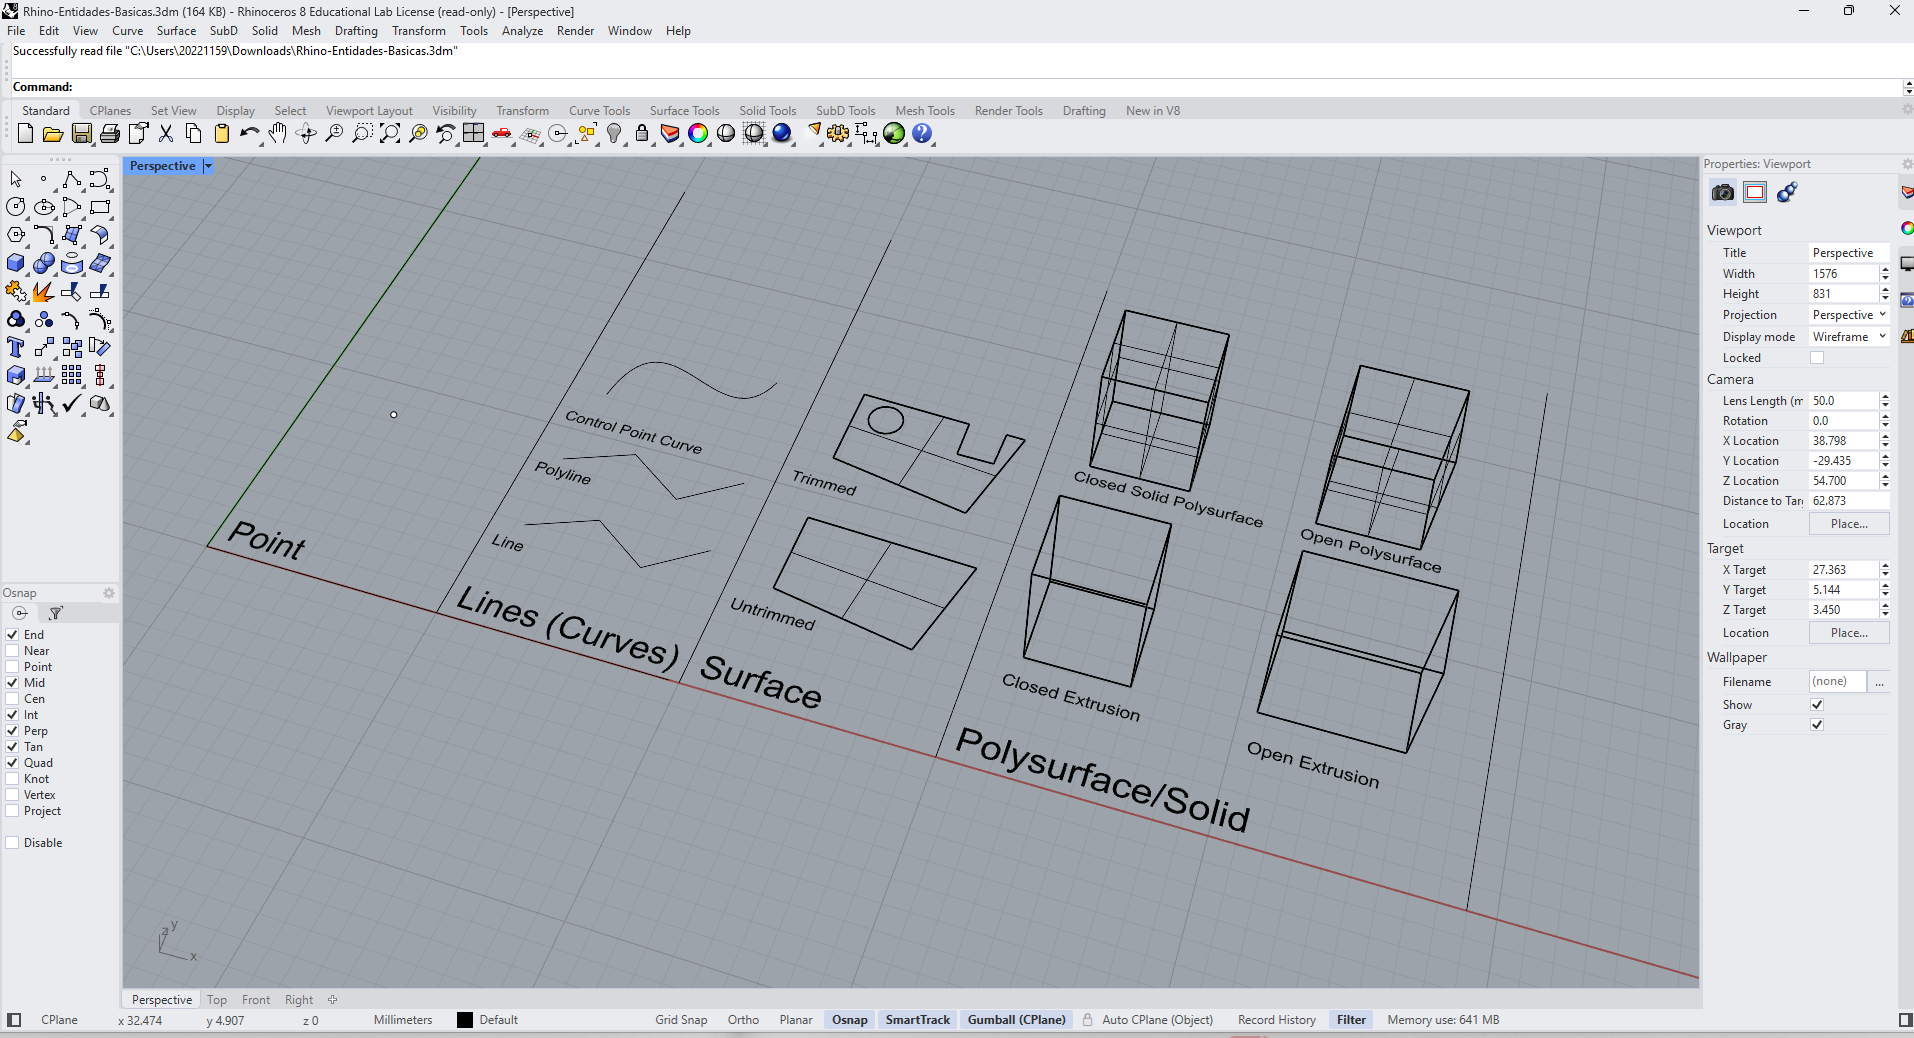Click the Save file icon
The width and height of the screenshot is (1914, 1038).
tap(82, 134)
